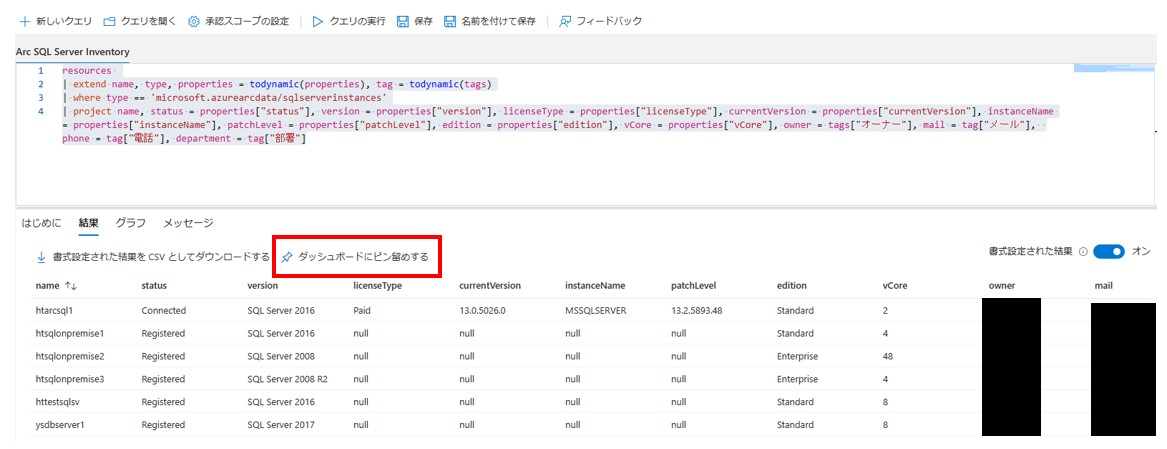Select the htsqlonpremise2 row name
The height and width of the screenshot is (449, 1167).
tap(70, 356)
